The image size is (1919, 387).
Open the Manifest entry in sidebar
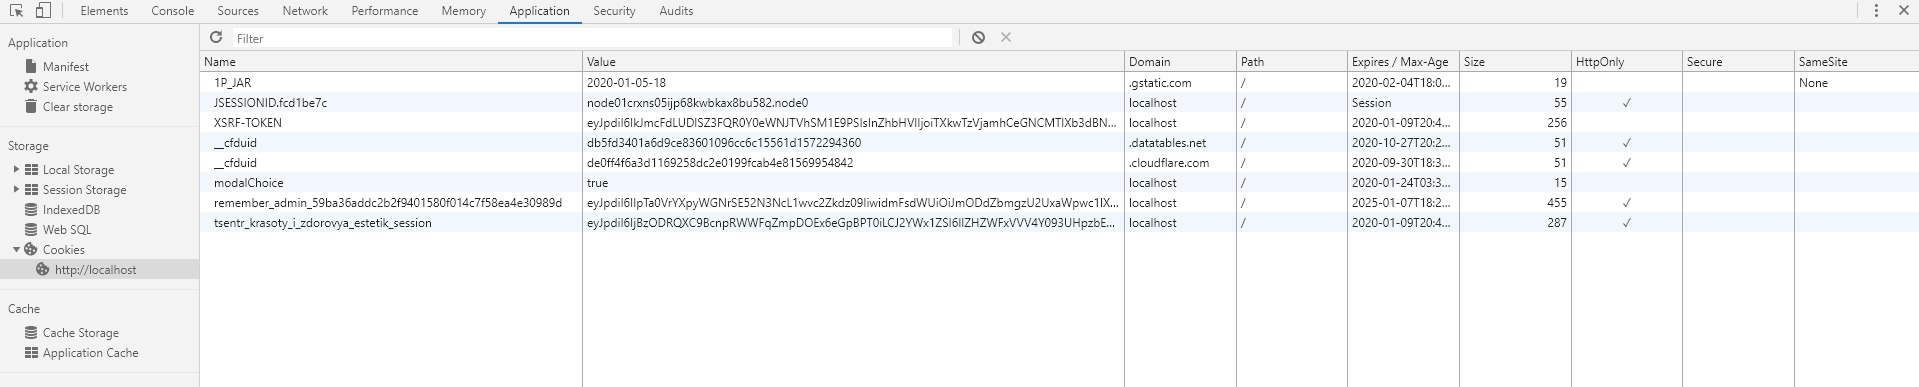pyautogui.click(x=65, y=66)
